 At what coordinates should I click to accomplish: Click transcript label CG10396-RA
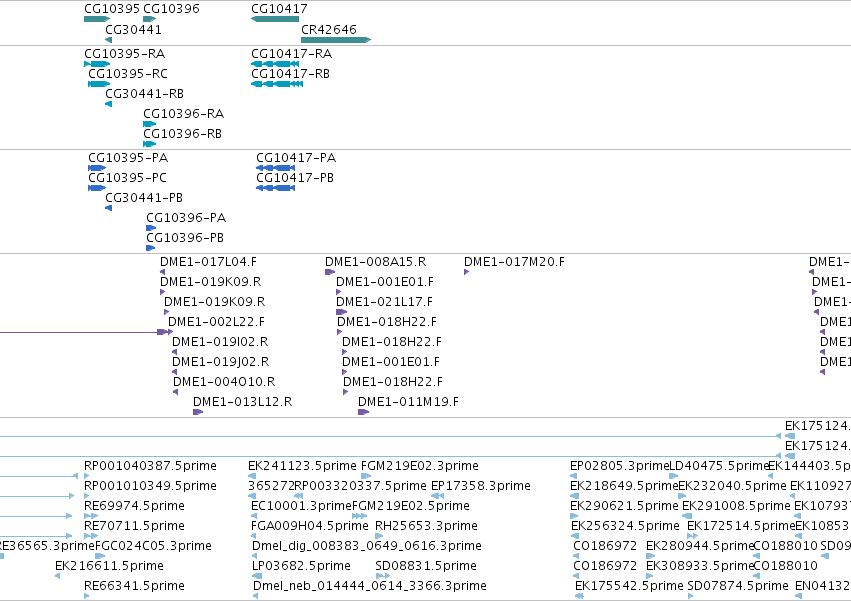(x=183, y=114)
